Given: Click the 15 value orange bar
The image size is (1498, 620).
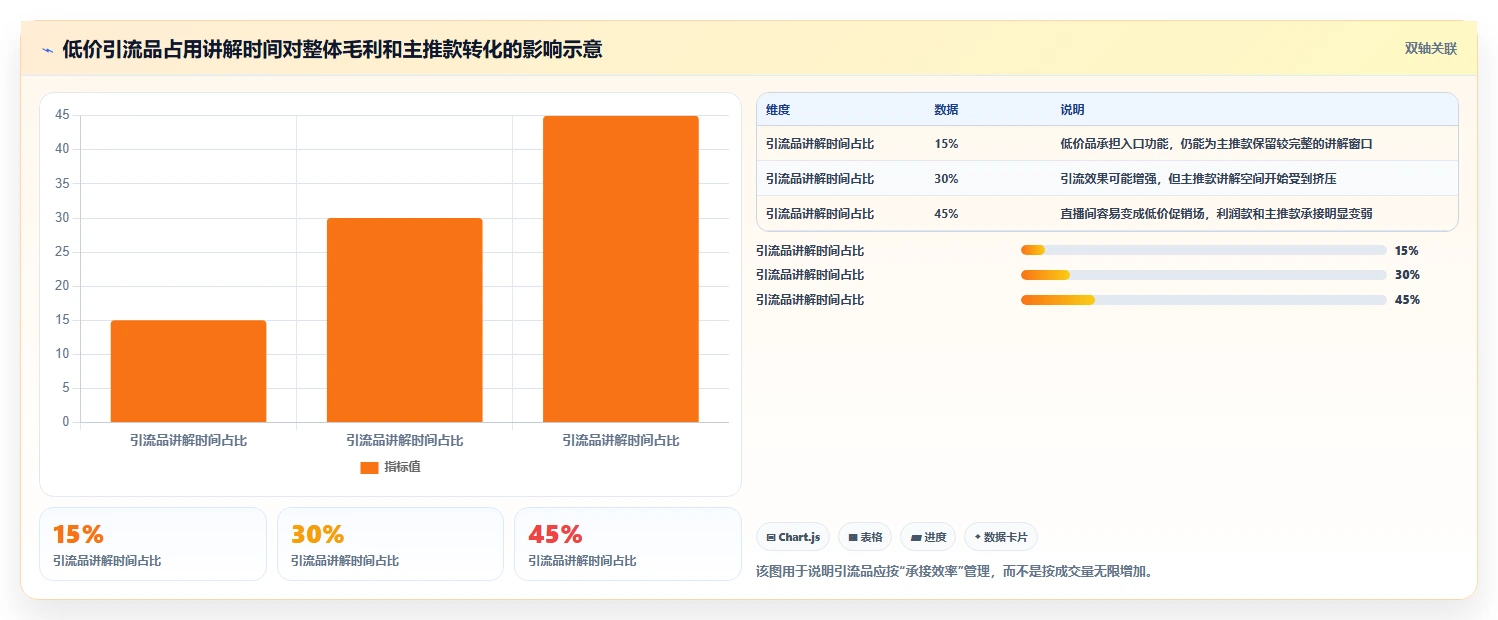Looking at the screenshot, I should tap(188, 371).
